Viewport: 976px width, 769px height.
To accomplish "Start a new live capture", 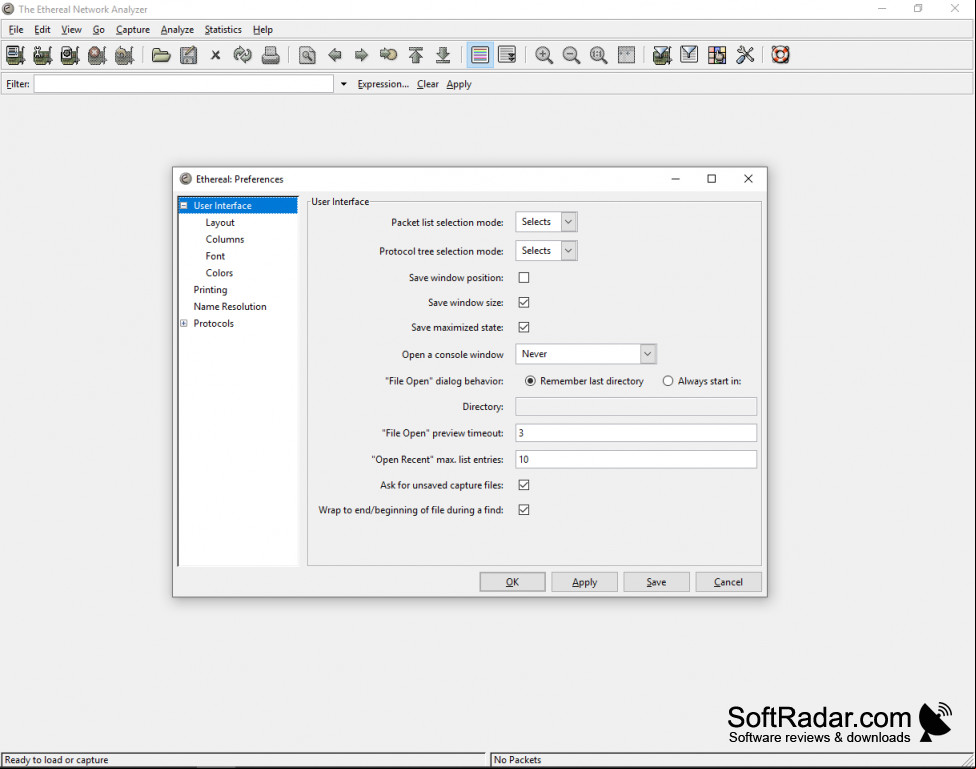I will coord(70,55).
